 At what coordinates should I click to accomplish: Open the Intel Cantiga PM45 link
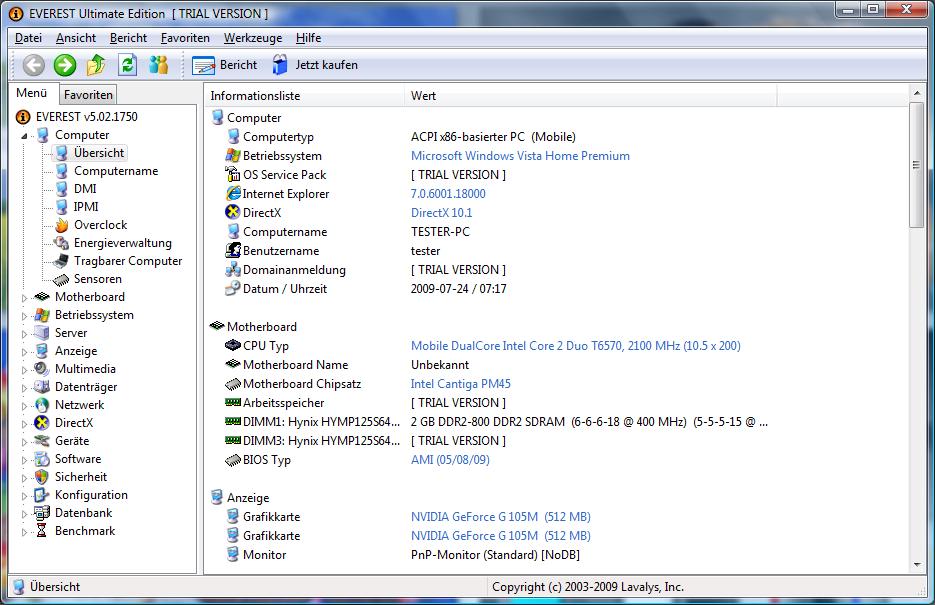[x=460, y=384]
